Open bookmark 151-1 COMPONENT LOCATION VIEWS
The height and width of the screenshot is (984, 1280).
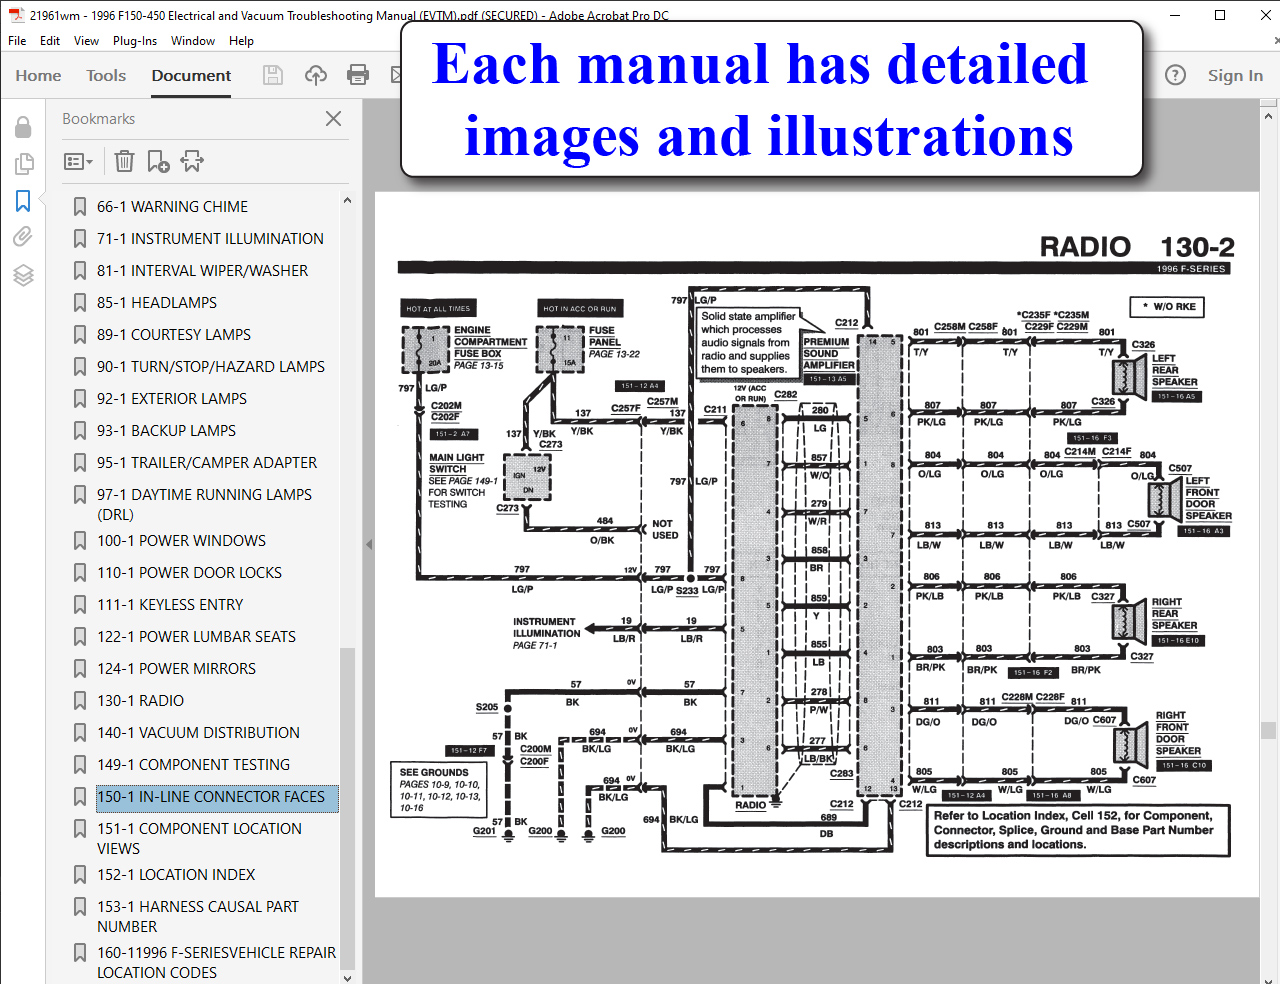coord(199,839)
